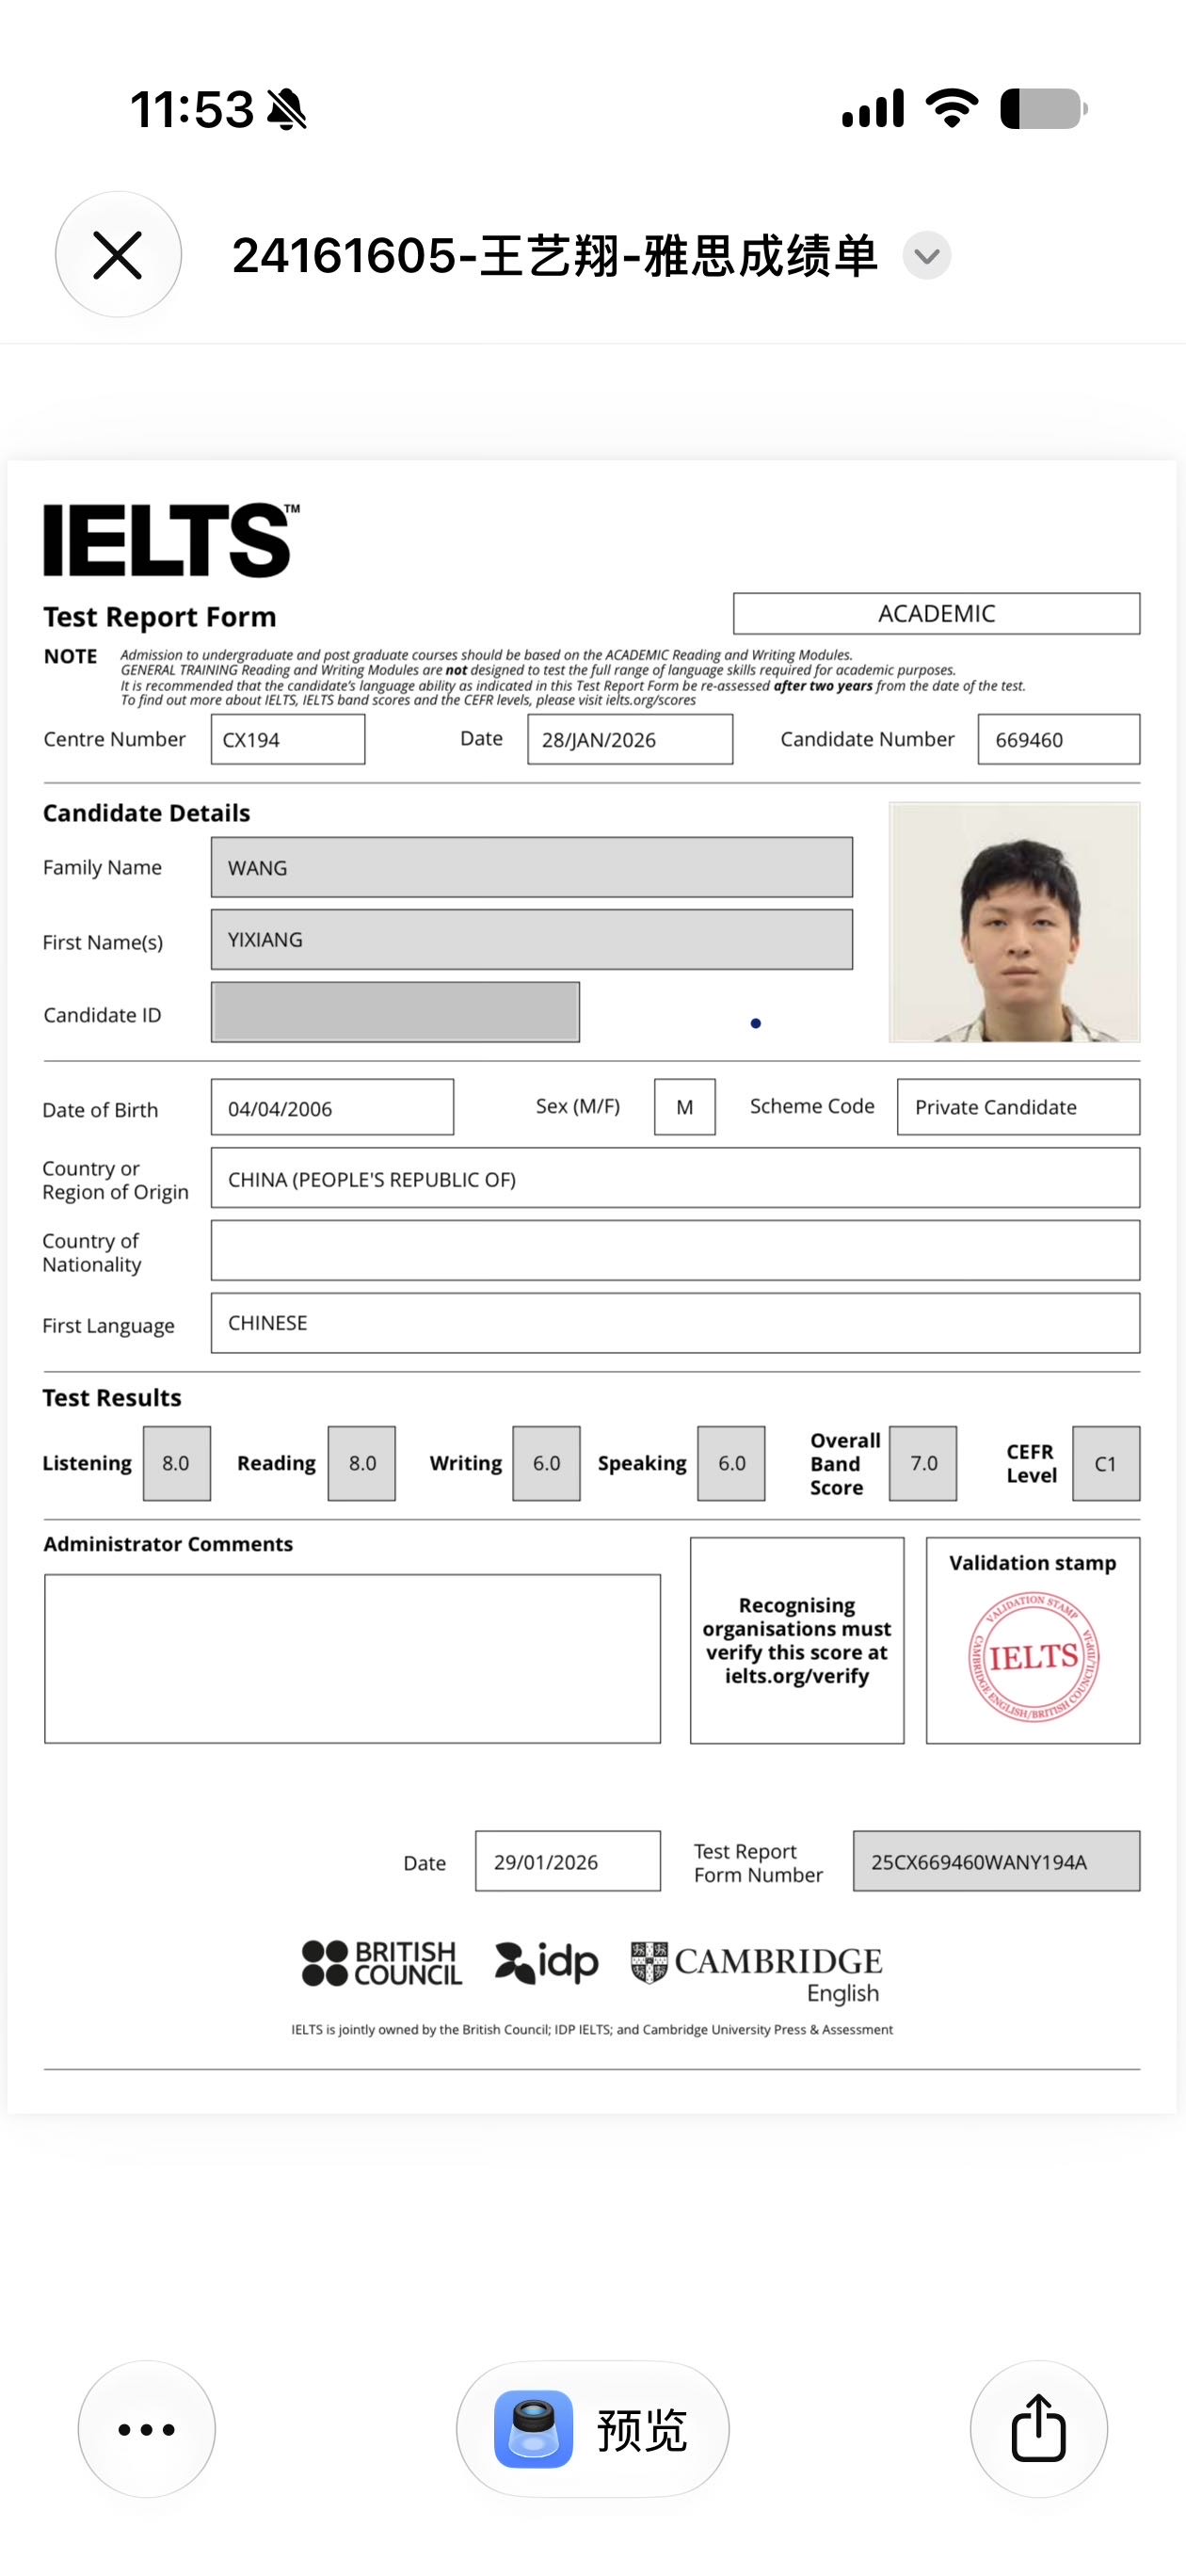Close the document preview with the X button

pos(118,254)
